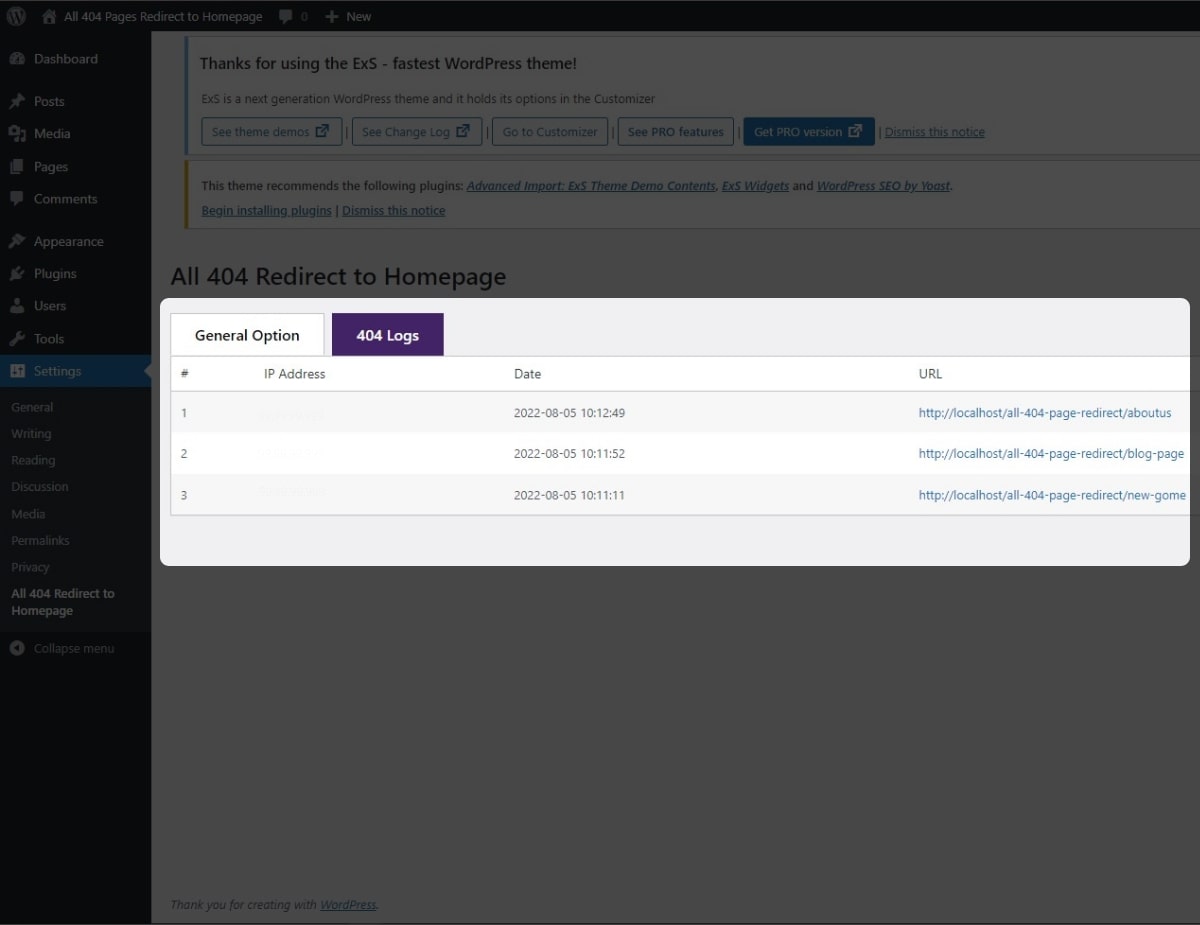This screenshot has height=925, width=1200.
Task: Click the WordPress logo icon
Action: pos(16,16)
